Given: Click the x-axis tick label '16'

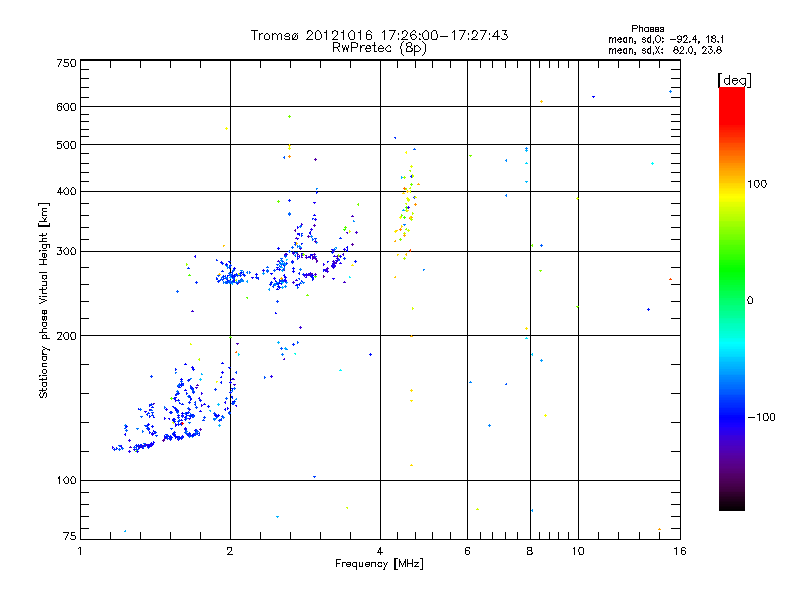Looking at the screenshot, I should pyautogui.click(x=680, y=551).
